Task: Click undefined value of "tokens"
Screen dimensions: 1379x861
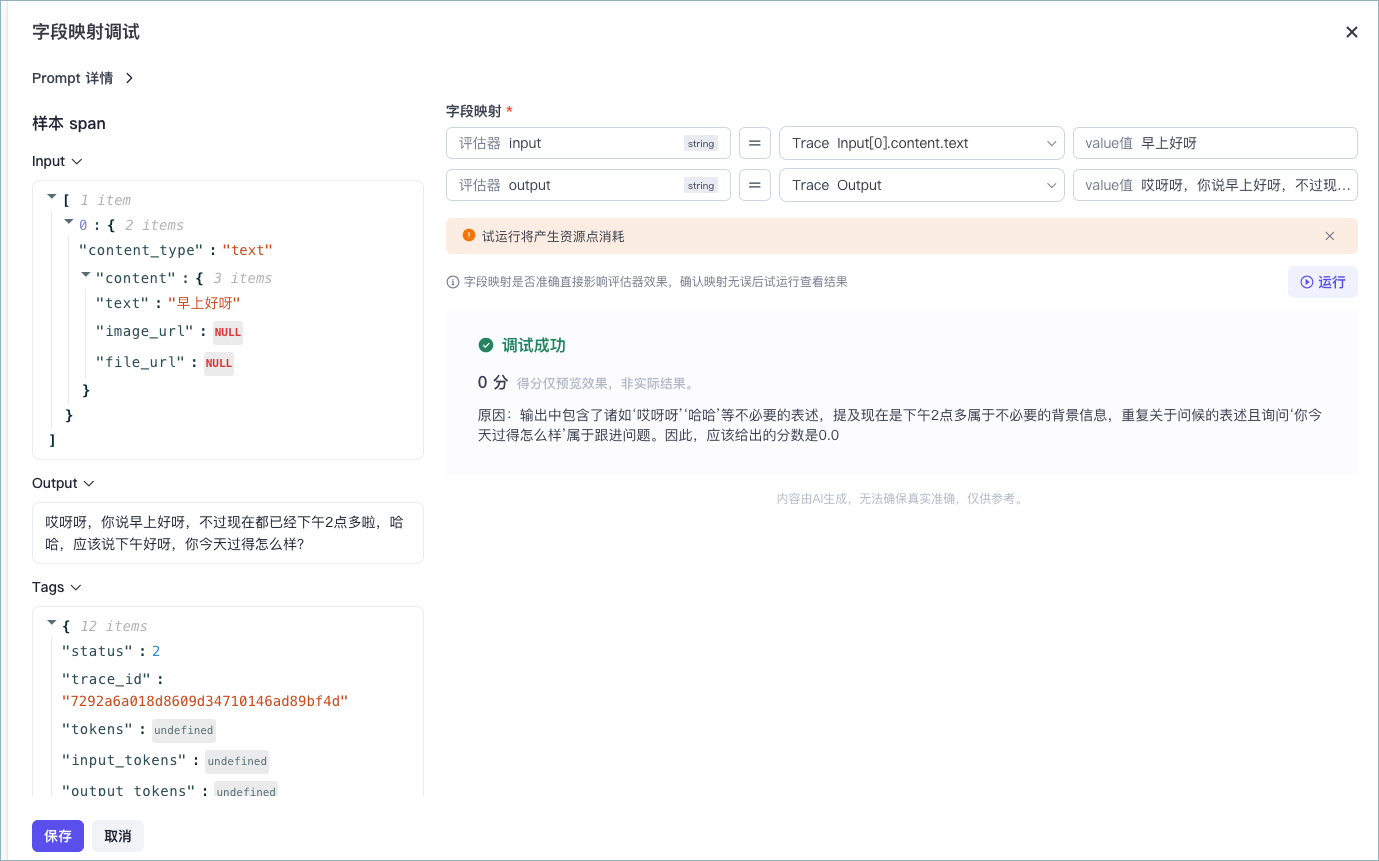Action: click(x=184, y=730)
